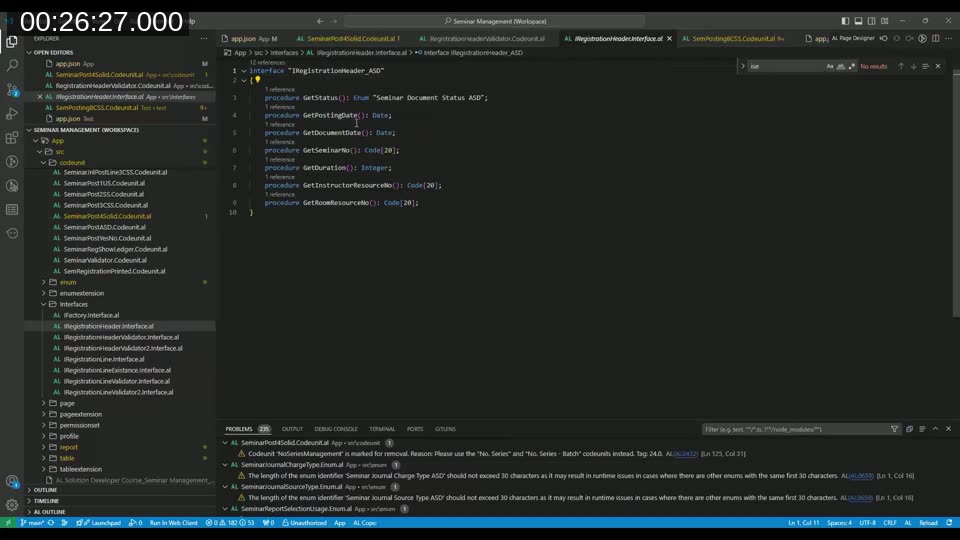
Task: Expand the replace toggle in find widget
Action: (743, 66)
